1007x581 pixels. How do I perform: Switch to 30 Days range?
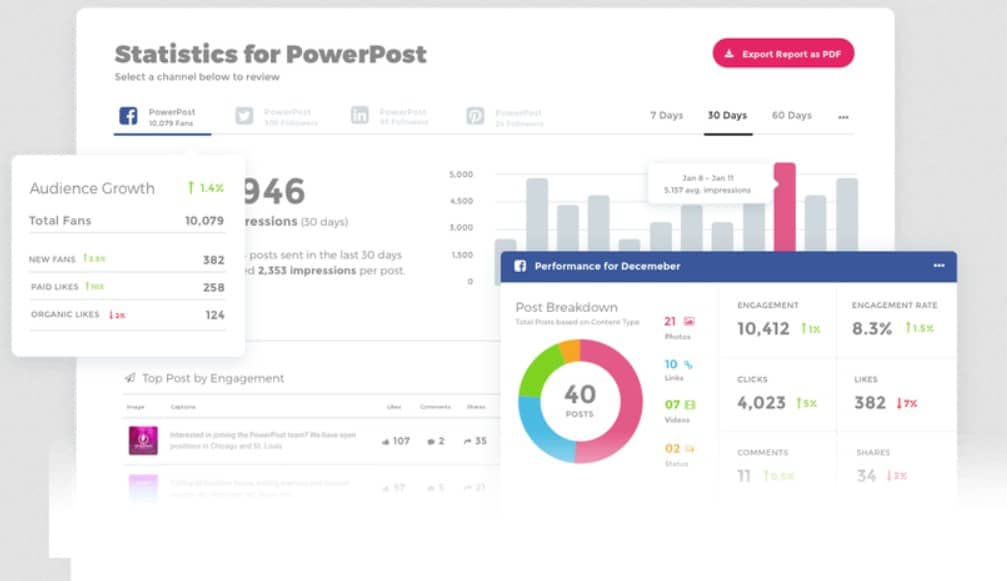tap(727, 116)
